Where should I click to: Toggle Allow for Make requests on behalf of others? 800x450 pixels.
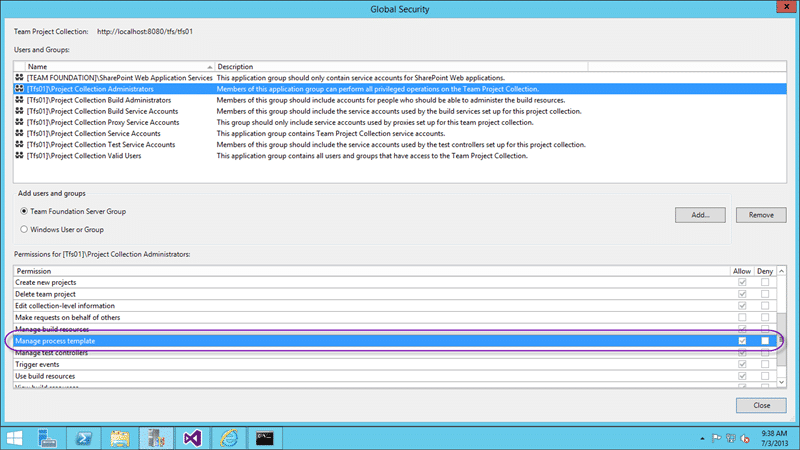tap(742, 317)
